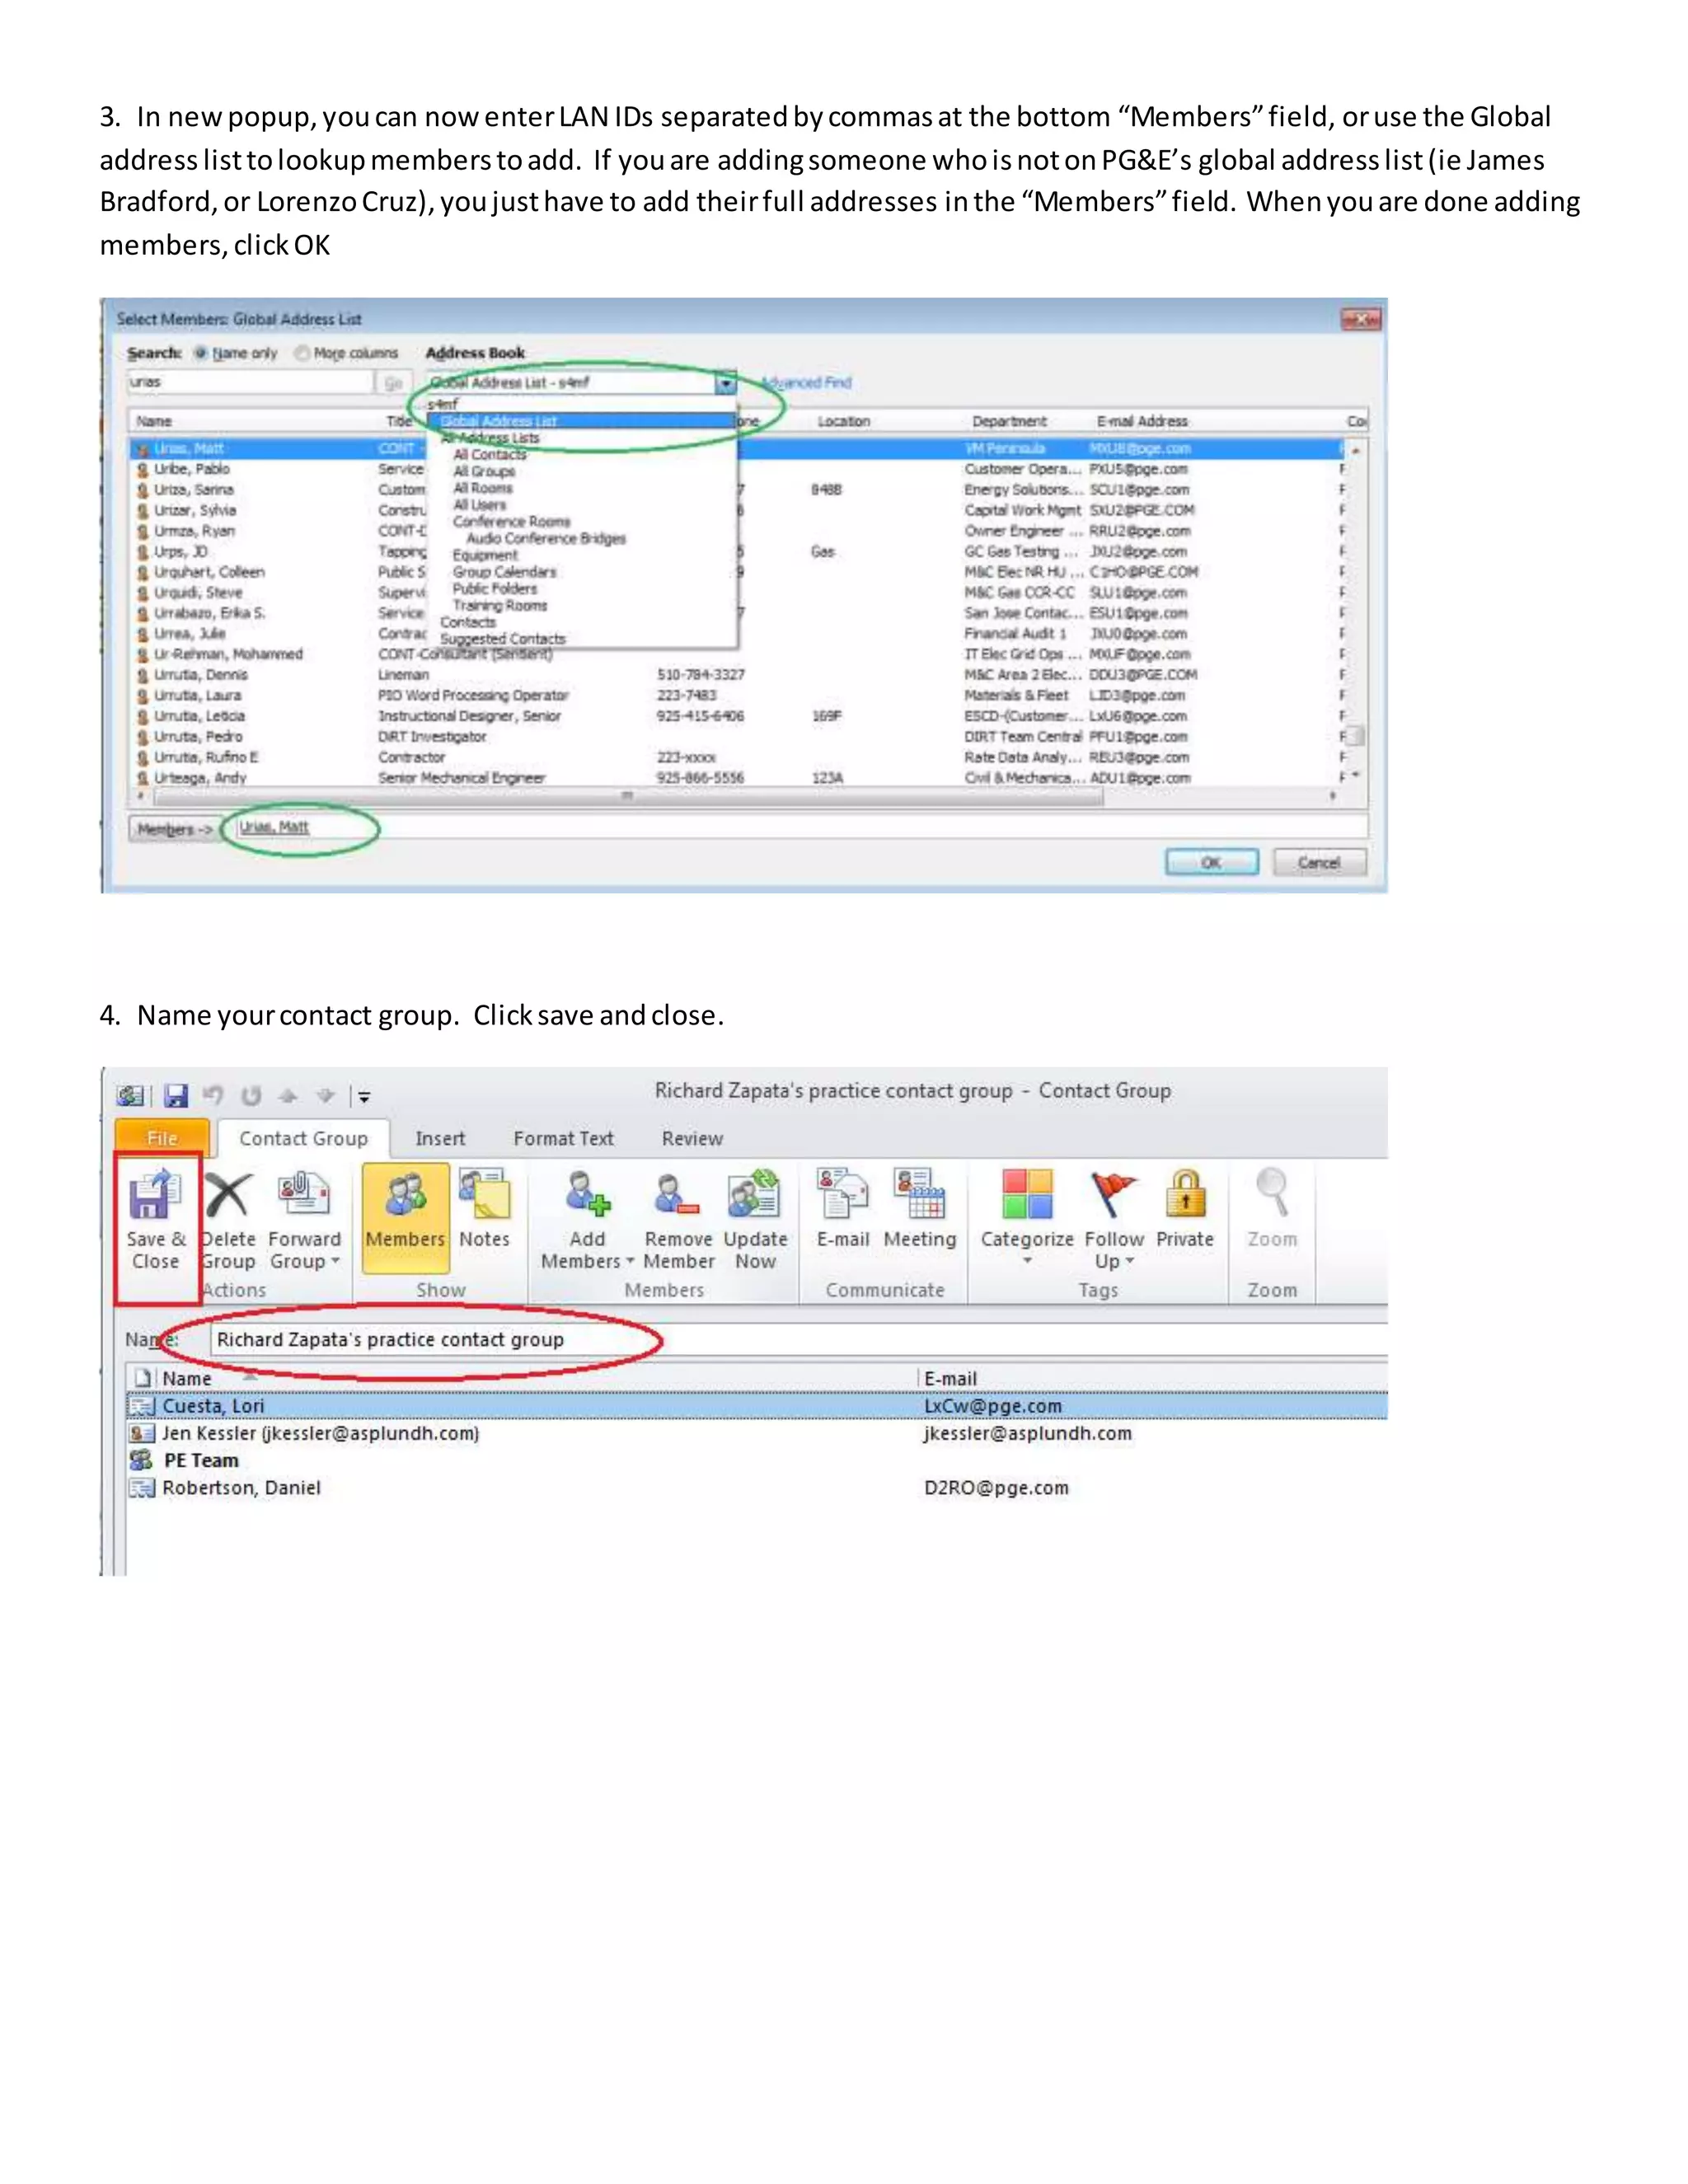The width and height of the screenshot is (1688, 2184).
Task: Click the Save & Close ribbon icon
Action: 155,1194
